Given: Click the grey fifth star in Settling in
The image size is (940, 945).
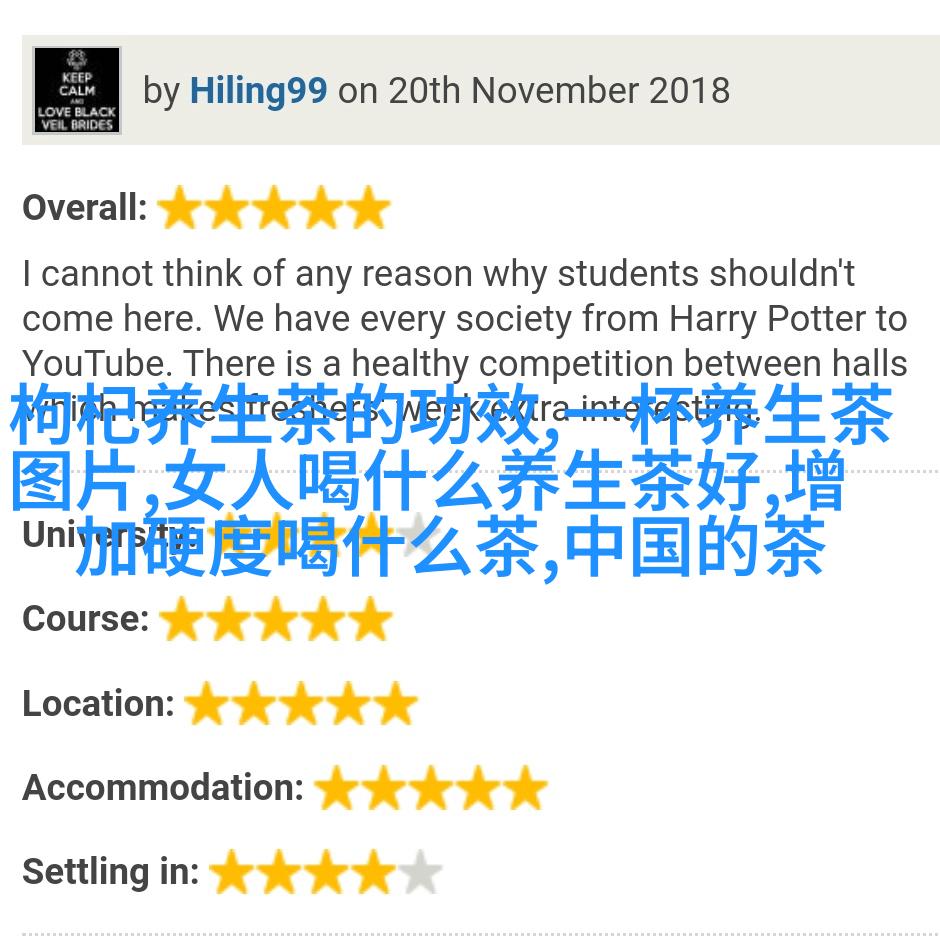Looking at the screenshot, I should coord(421,871).
